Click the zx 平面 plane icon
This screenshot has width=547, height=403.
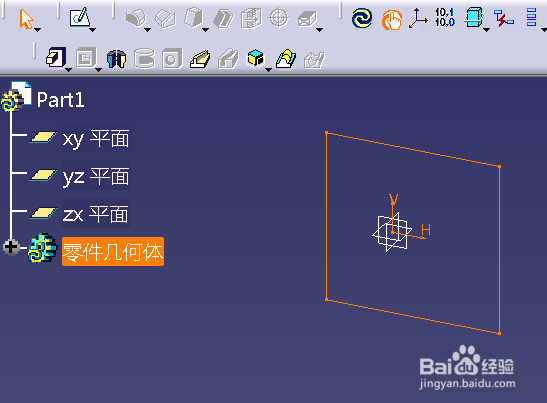(43, 212)
